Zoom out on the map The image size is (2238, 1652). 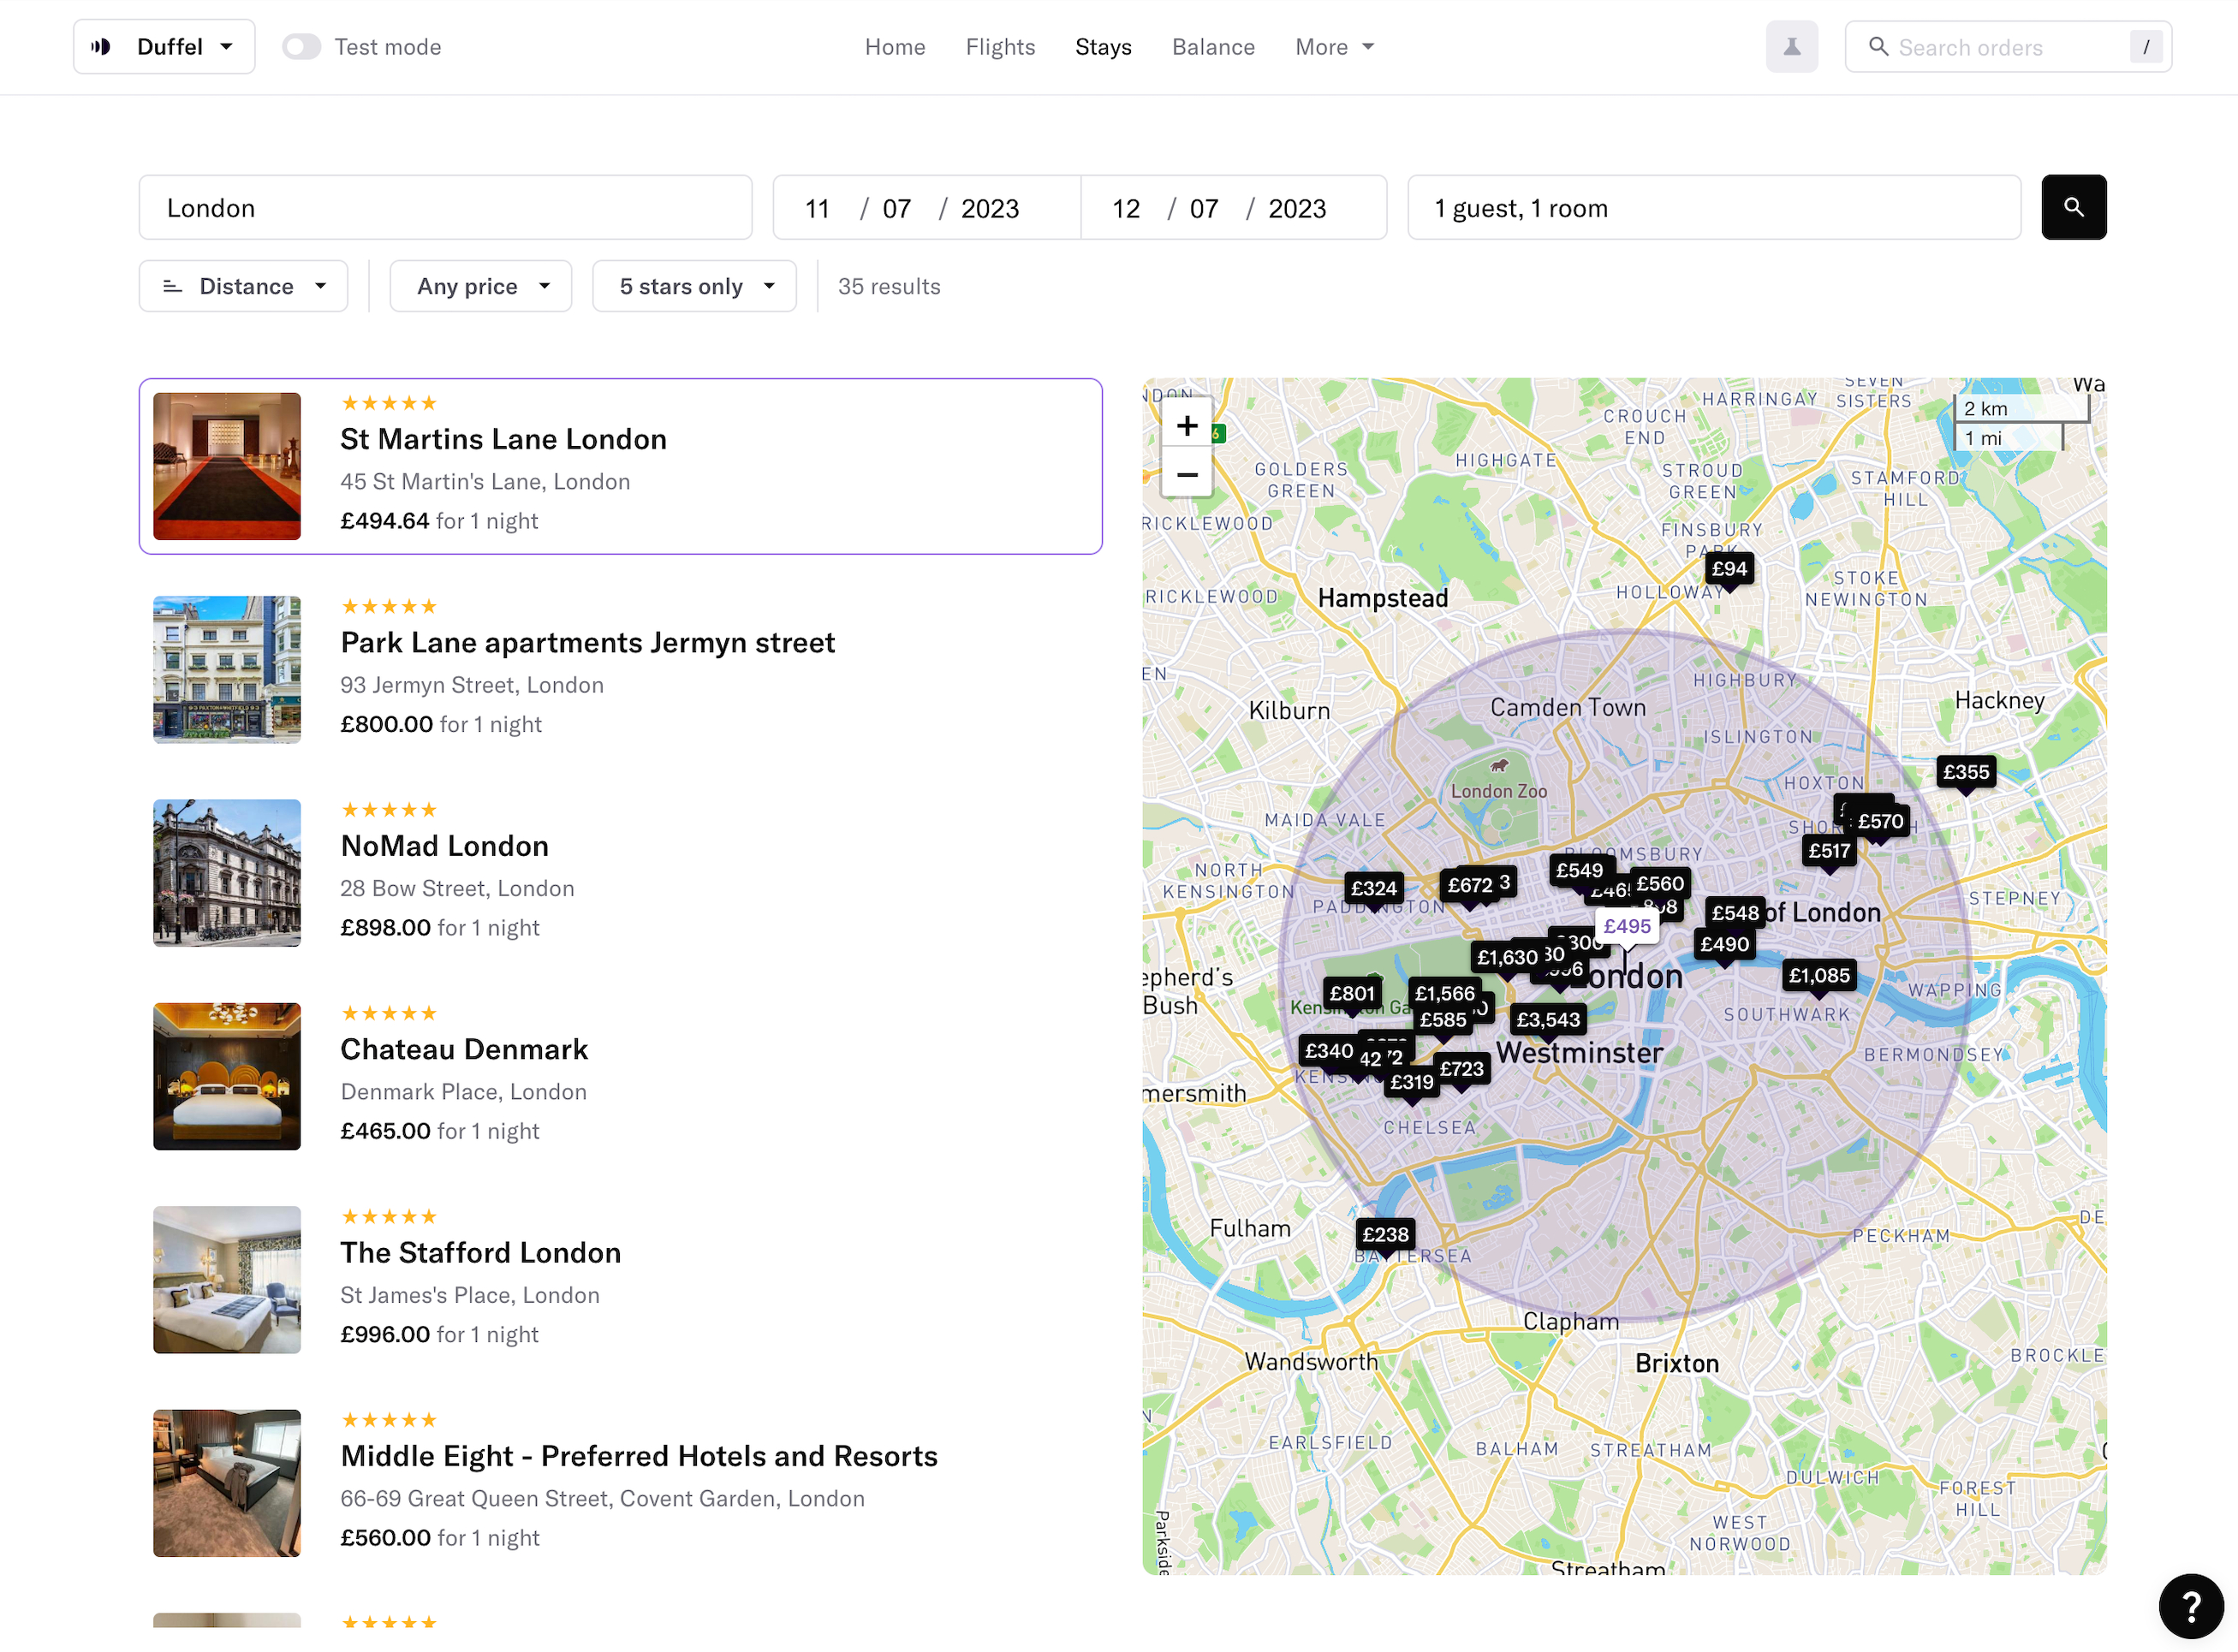click(x=1186, y=474)
